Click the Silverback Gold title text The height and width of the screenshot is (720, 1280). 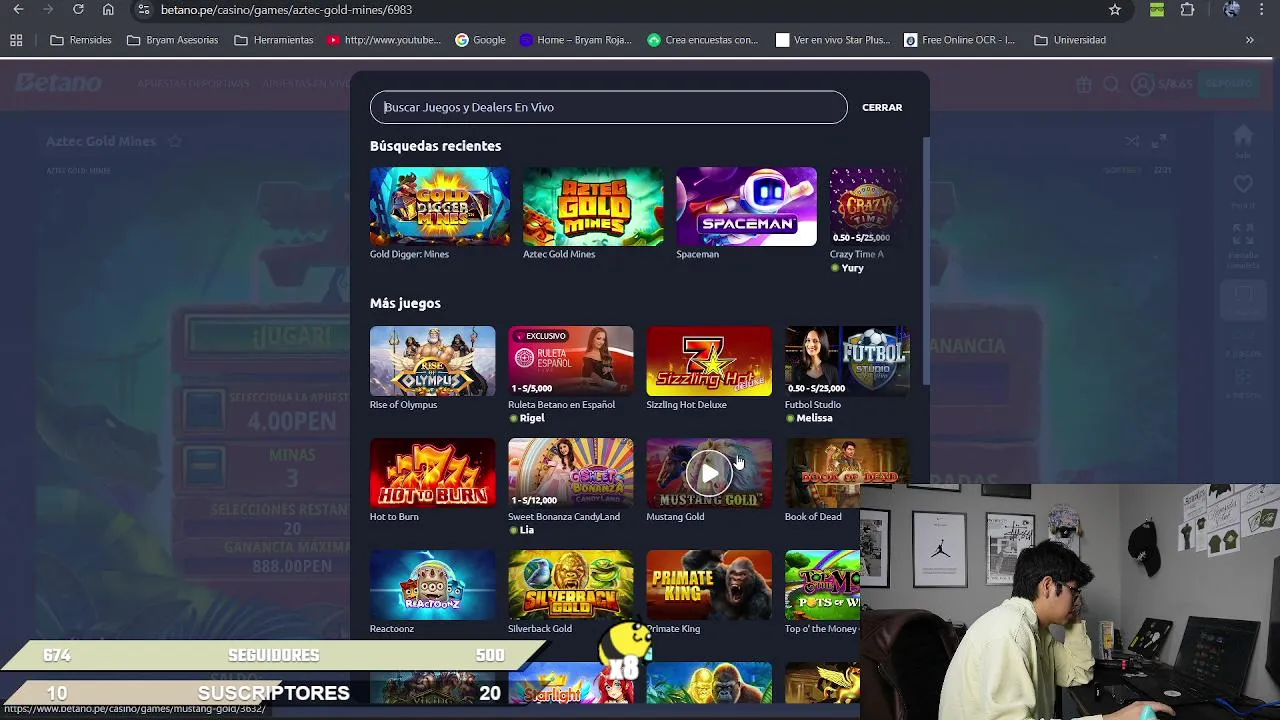[x=540, y=629]
